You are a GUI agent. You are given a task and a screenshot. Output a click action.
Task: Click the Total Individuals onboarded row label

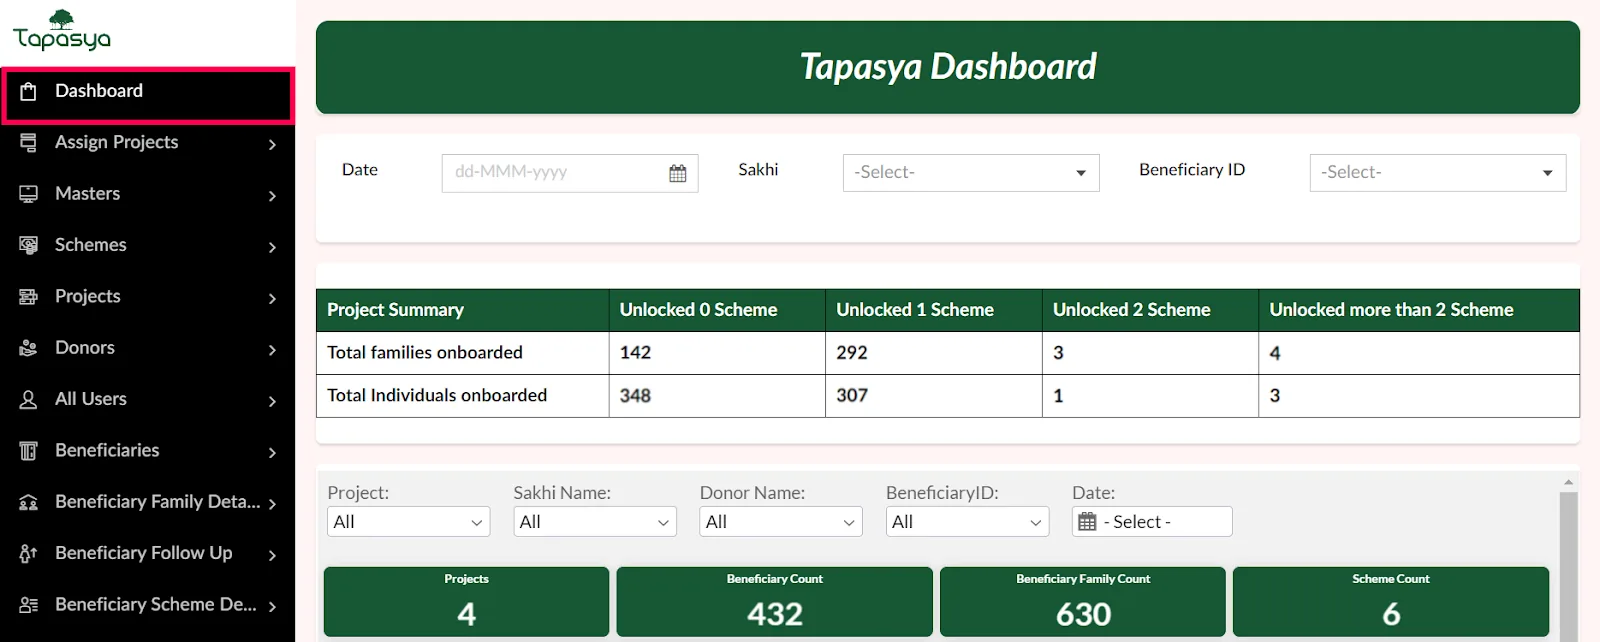click(437, 396)
